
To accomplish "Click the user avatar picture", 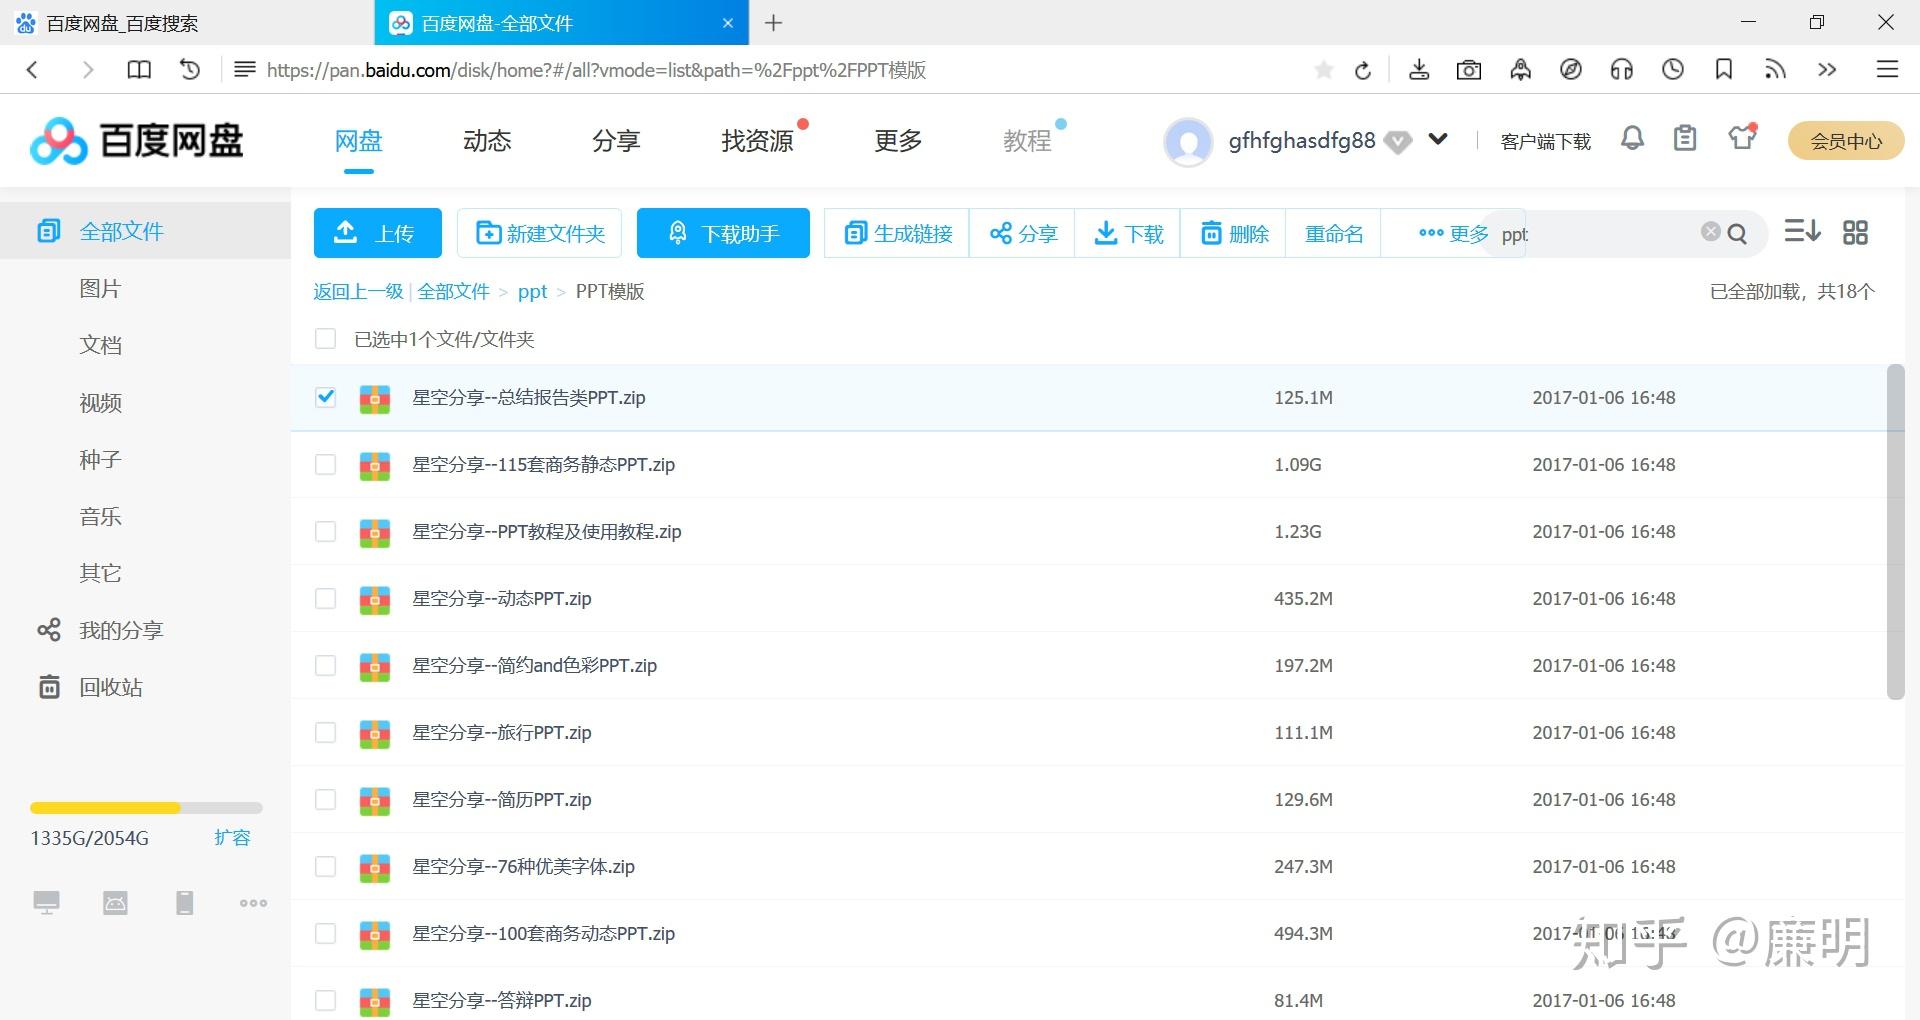I will click(1188, 142).
